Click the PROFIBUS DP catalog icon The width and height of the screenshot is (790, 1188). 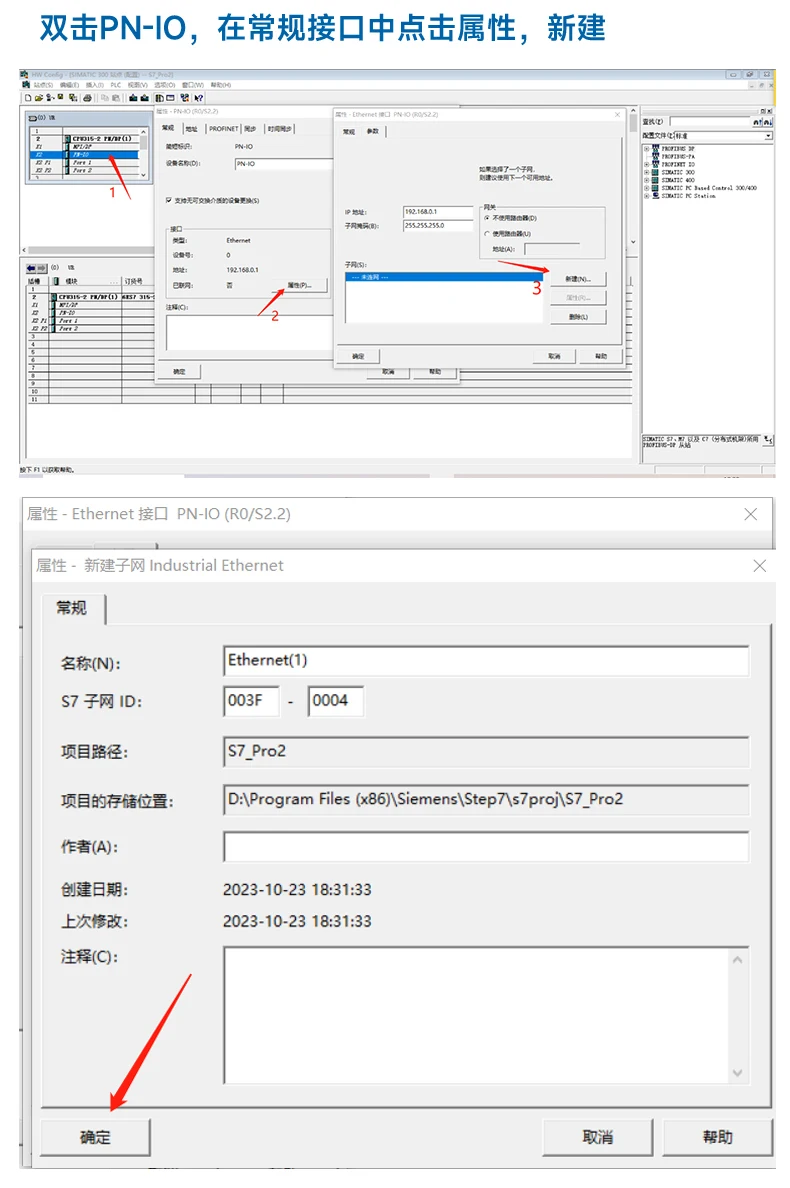click(x=655, y=148)
